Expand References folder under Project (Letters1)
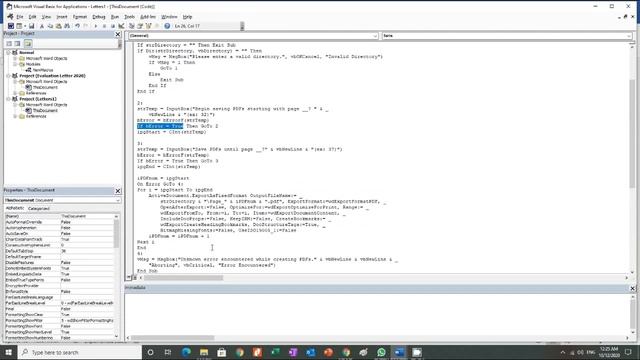 [x=15, y=116]
